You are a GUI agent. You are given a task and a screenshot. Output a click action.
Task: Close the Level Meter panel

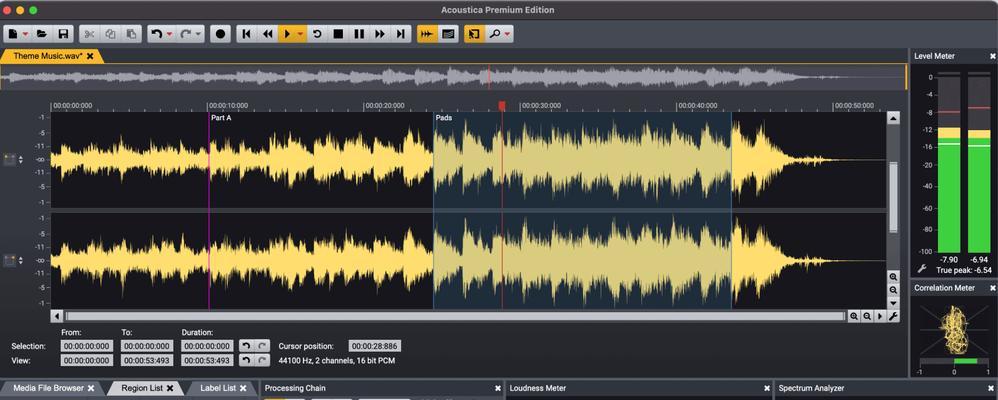(x=993, y=56)
